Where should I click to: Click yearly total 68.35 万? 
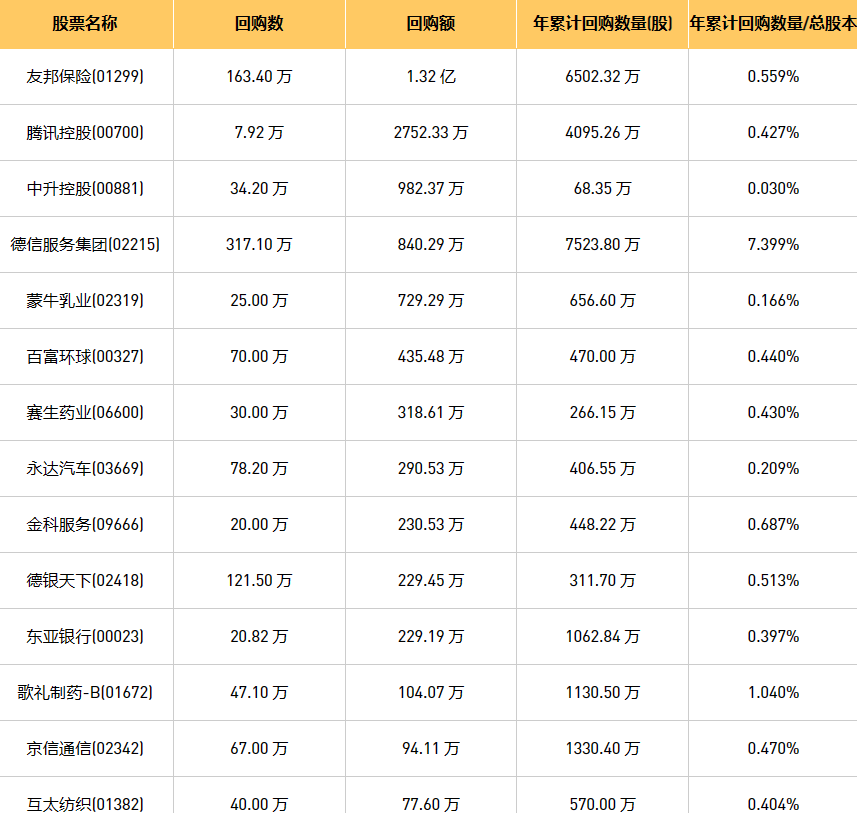(x=602, y=189)
